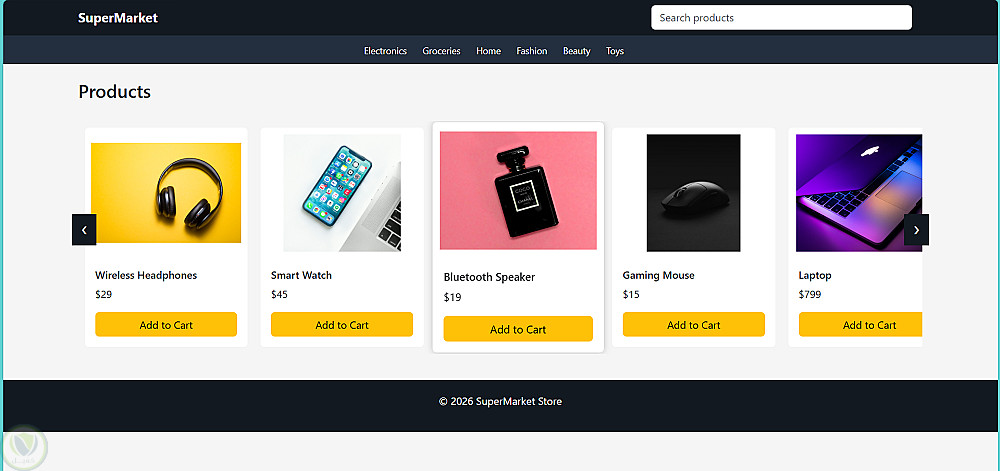This screenshot has width=1000, height=471.
Task: Click the smartphone product image
Action: click(x=342, y=193)
